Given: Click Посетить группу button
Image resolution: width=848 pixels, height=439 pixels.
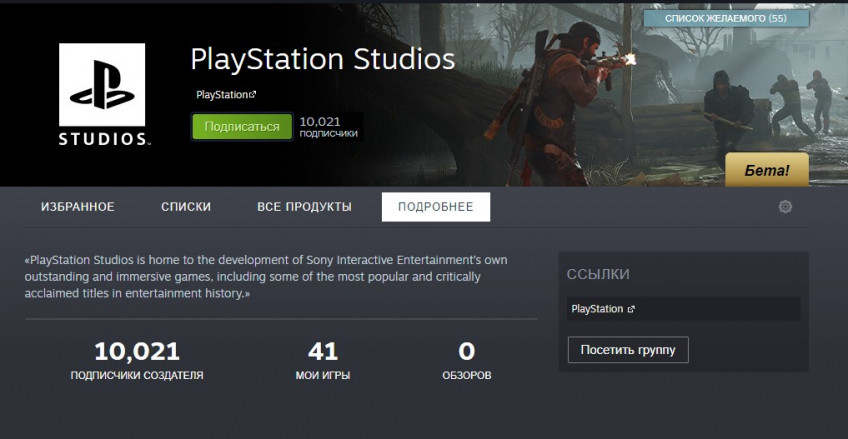Looking at the screenshot, I should coord(628,350).
